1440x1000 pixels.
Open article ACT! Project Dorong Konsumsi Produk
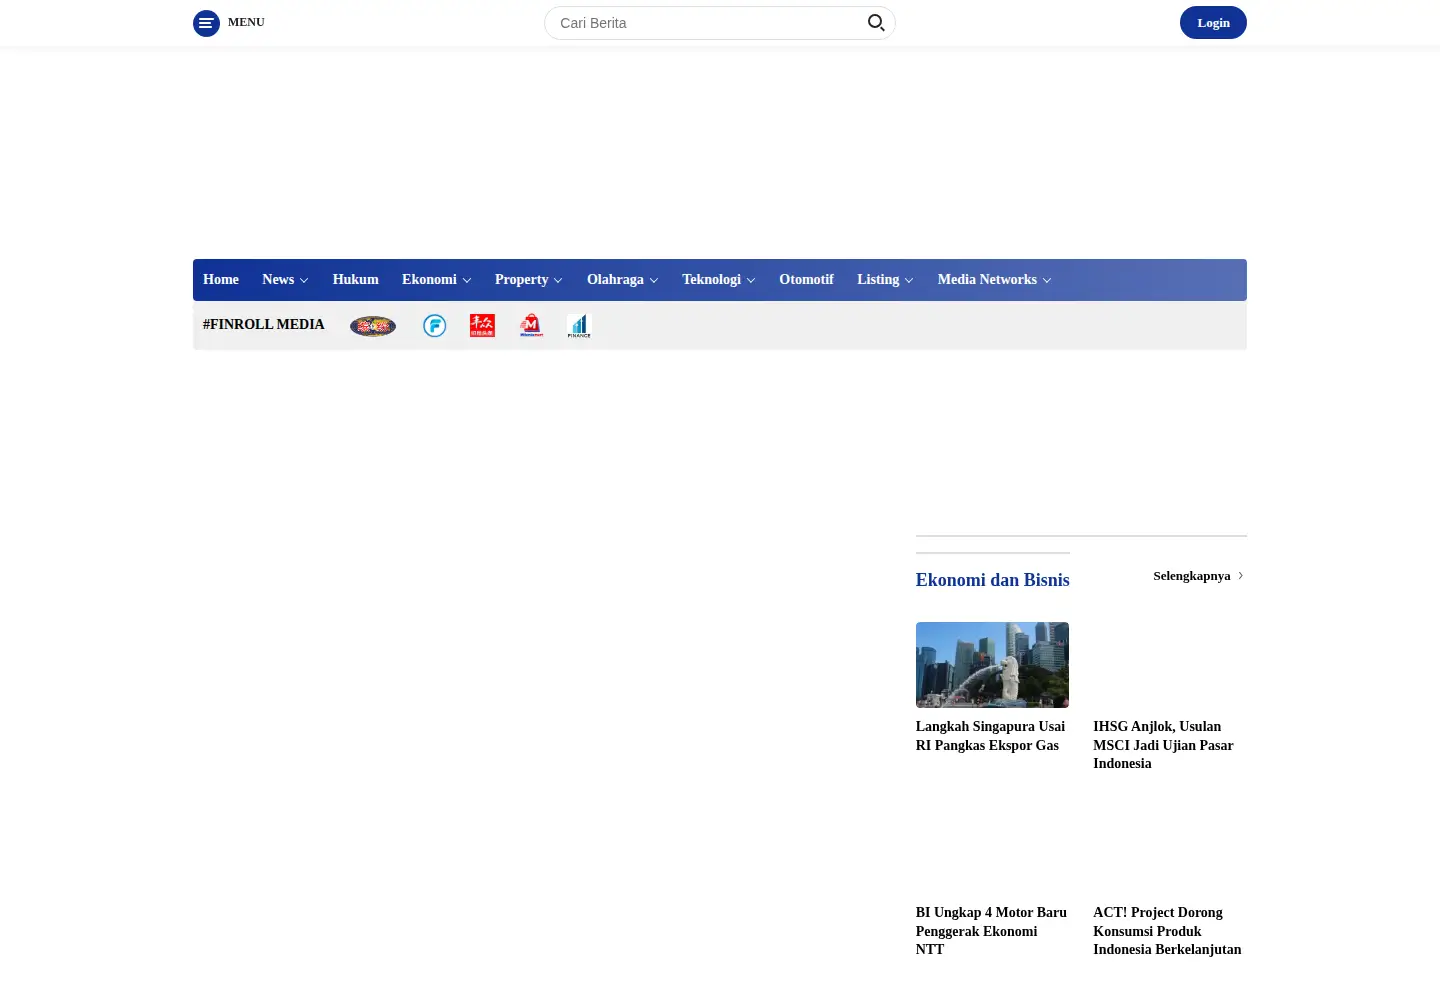tap(1167, 931)
